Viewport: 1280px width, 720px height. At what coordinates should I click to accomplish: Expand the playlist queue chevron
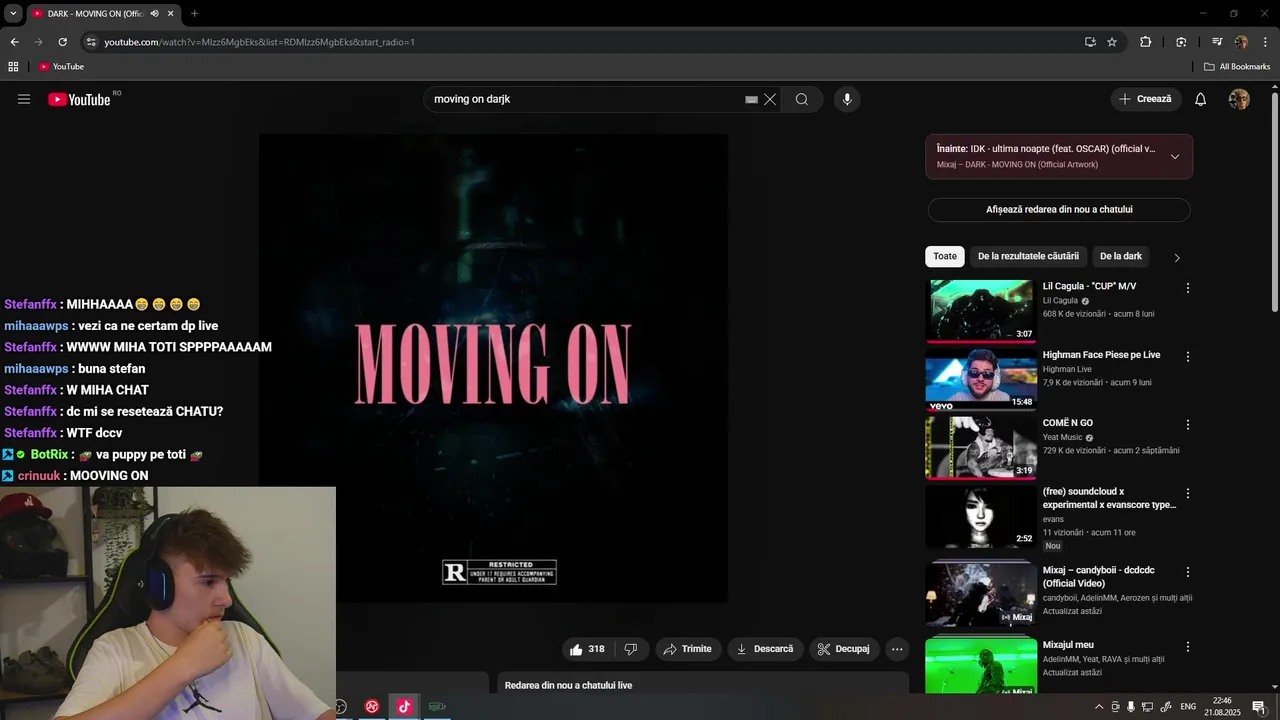coord(1175,157)
